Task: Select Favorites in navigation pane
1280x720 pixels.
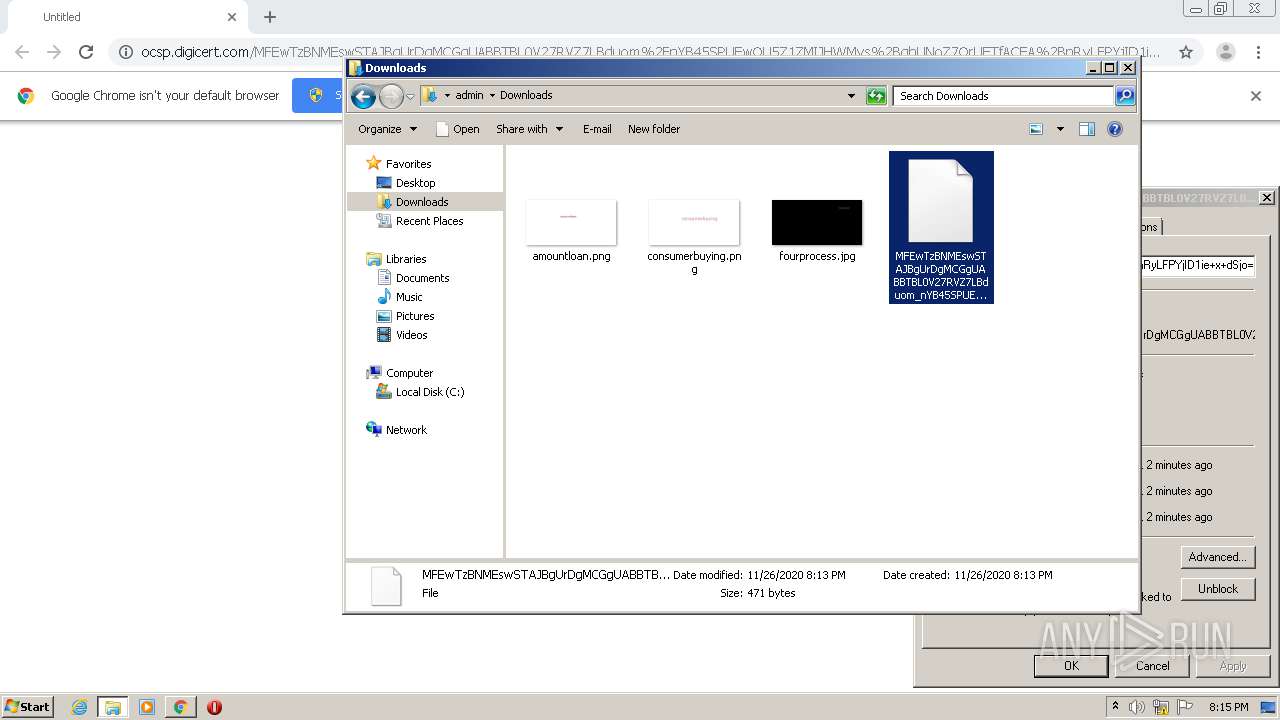Action: pos(408,164)
